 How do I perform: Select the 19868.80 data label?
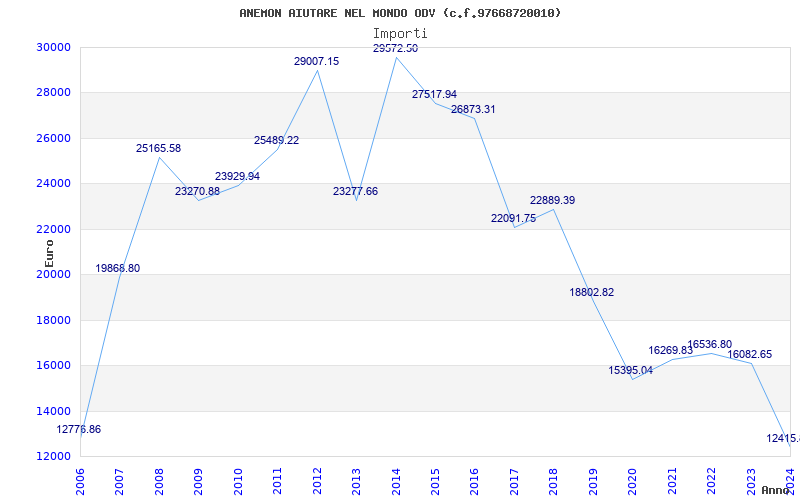117,268
